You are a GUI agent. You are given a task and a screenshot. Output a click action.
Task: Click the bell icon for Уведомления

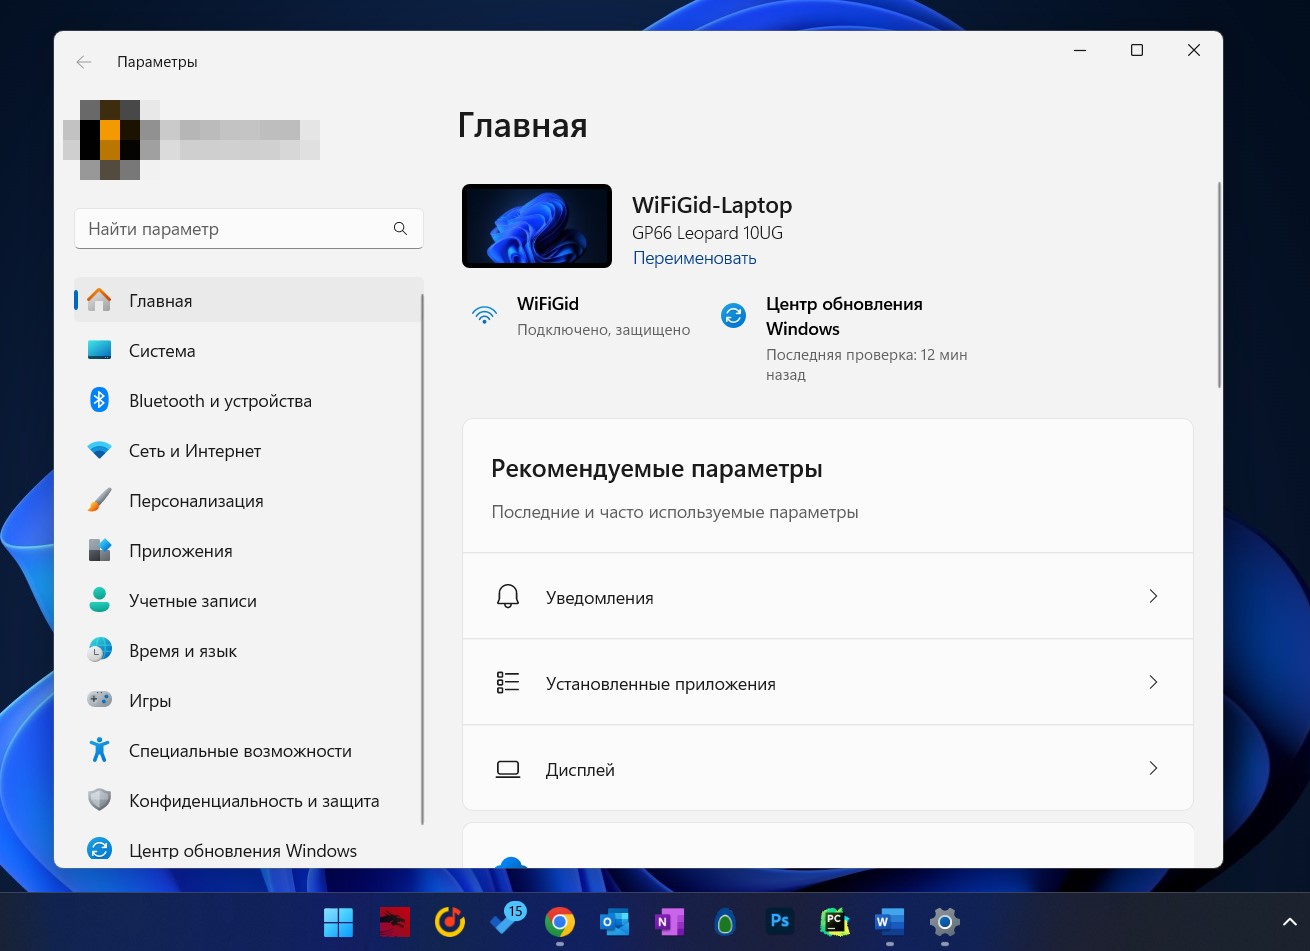pyautogui.click(x=508, y=597)
